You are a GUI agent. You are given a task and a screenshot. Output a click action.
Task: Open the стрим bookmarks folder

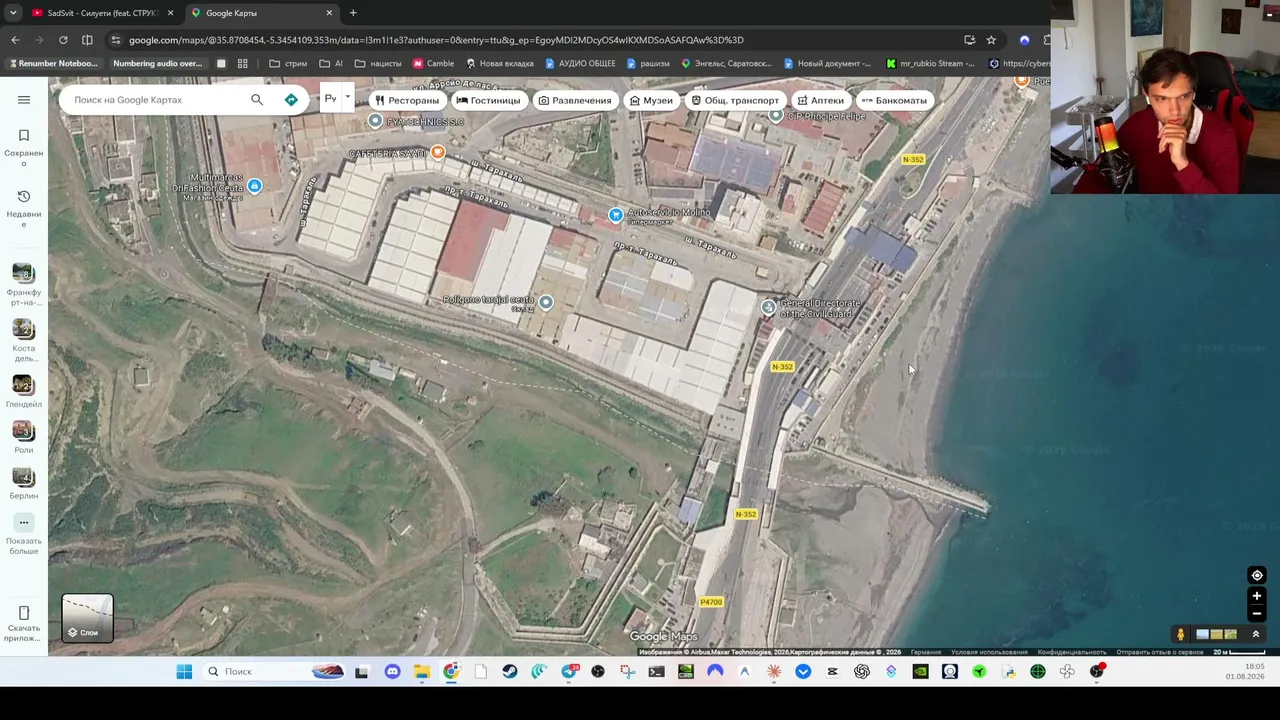(289, 64)
